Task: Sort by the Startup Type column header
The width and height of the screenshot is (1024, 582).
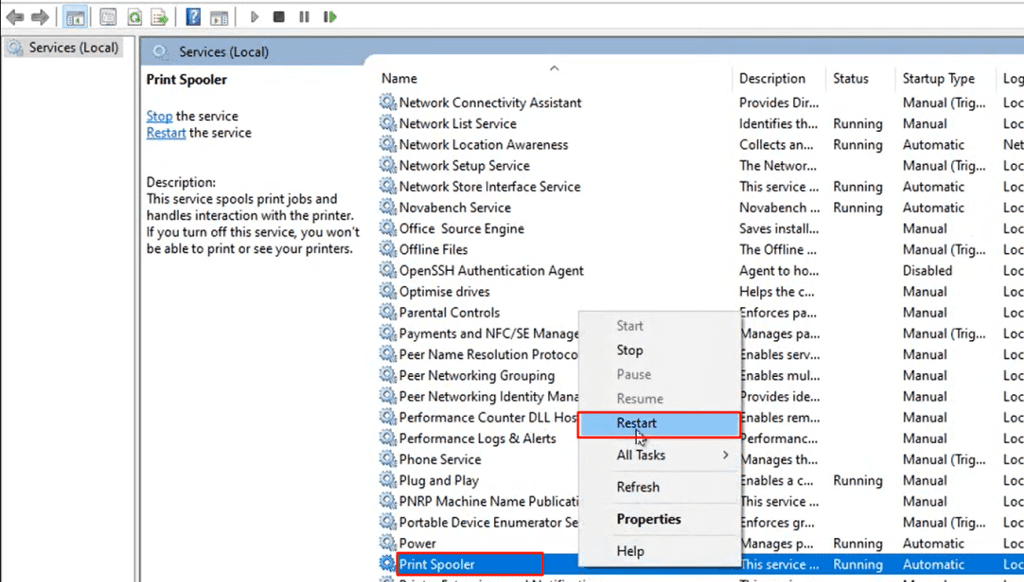Action: click(x=938, y=78)
